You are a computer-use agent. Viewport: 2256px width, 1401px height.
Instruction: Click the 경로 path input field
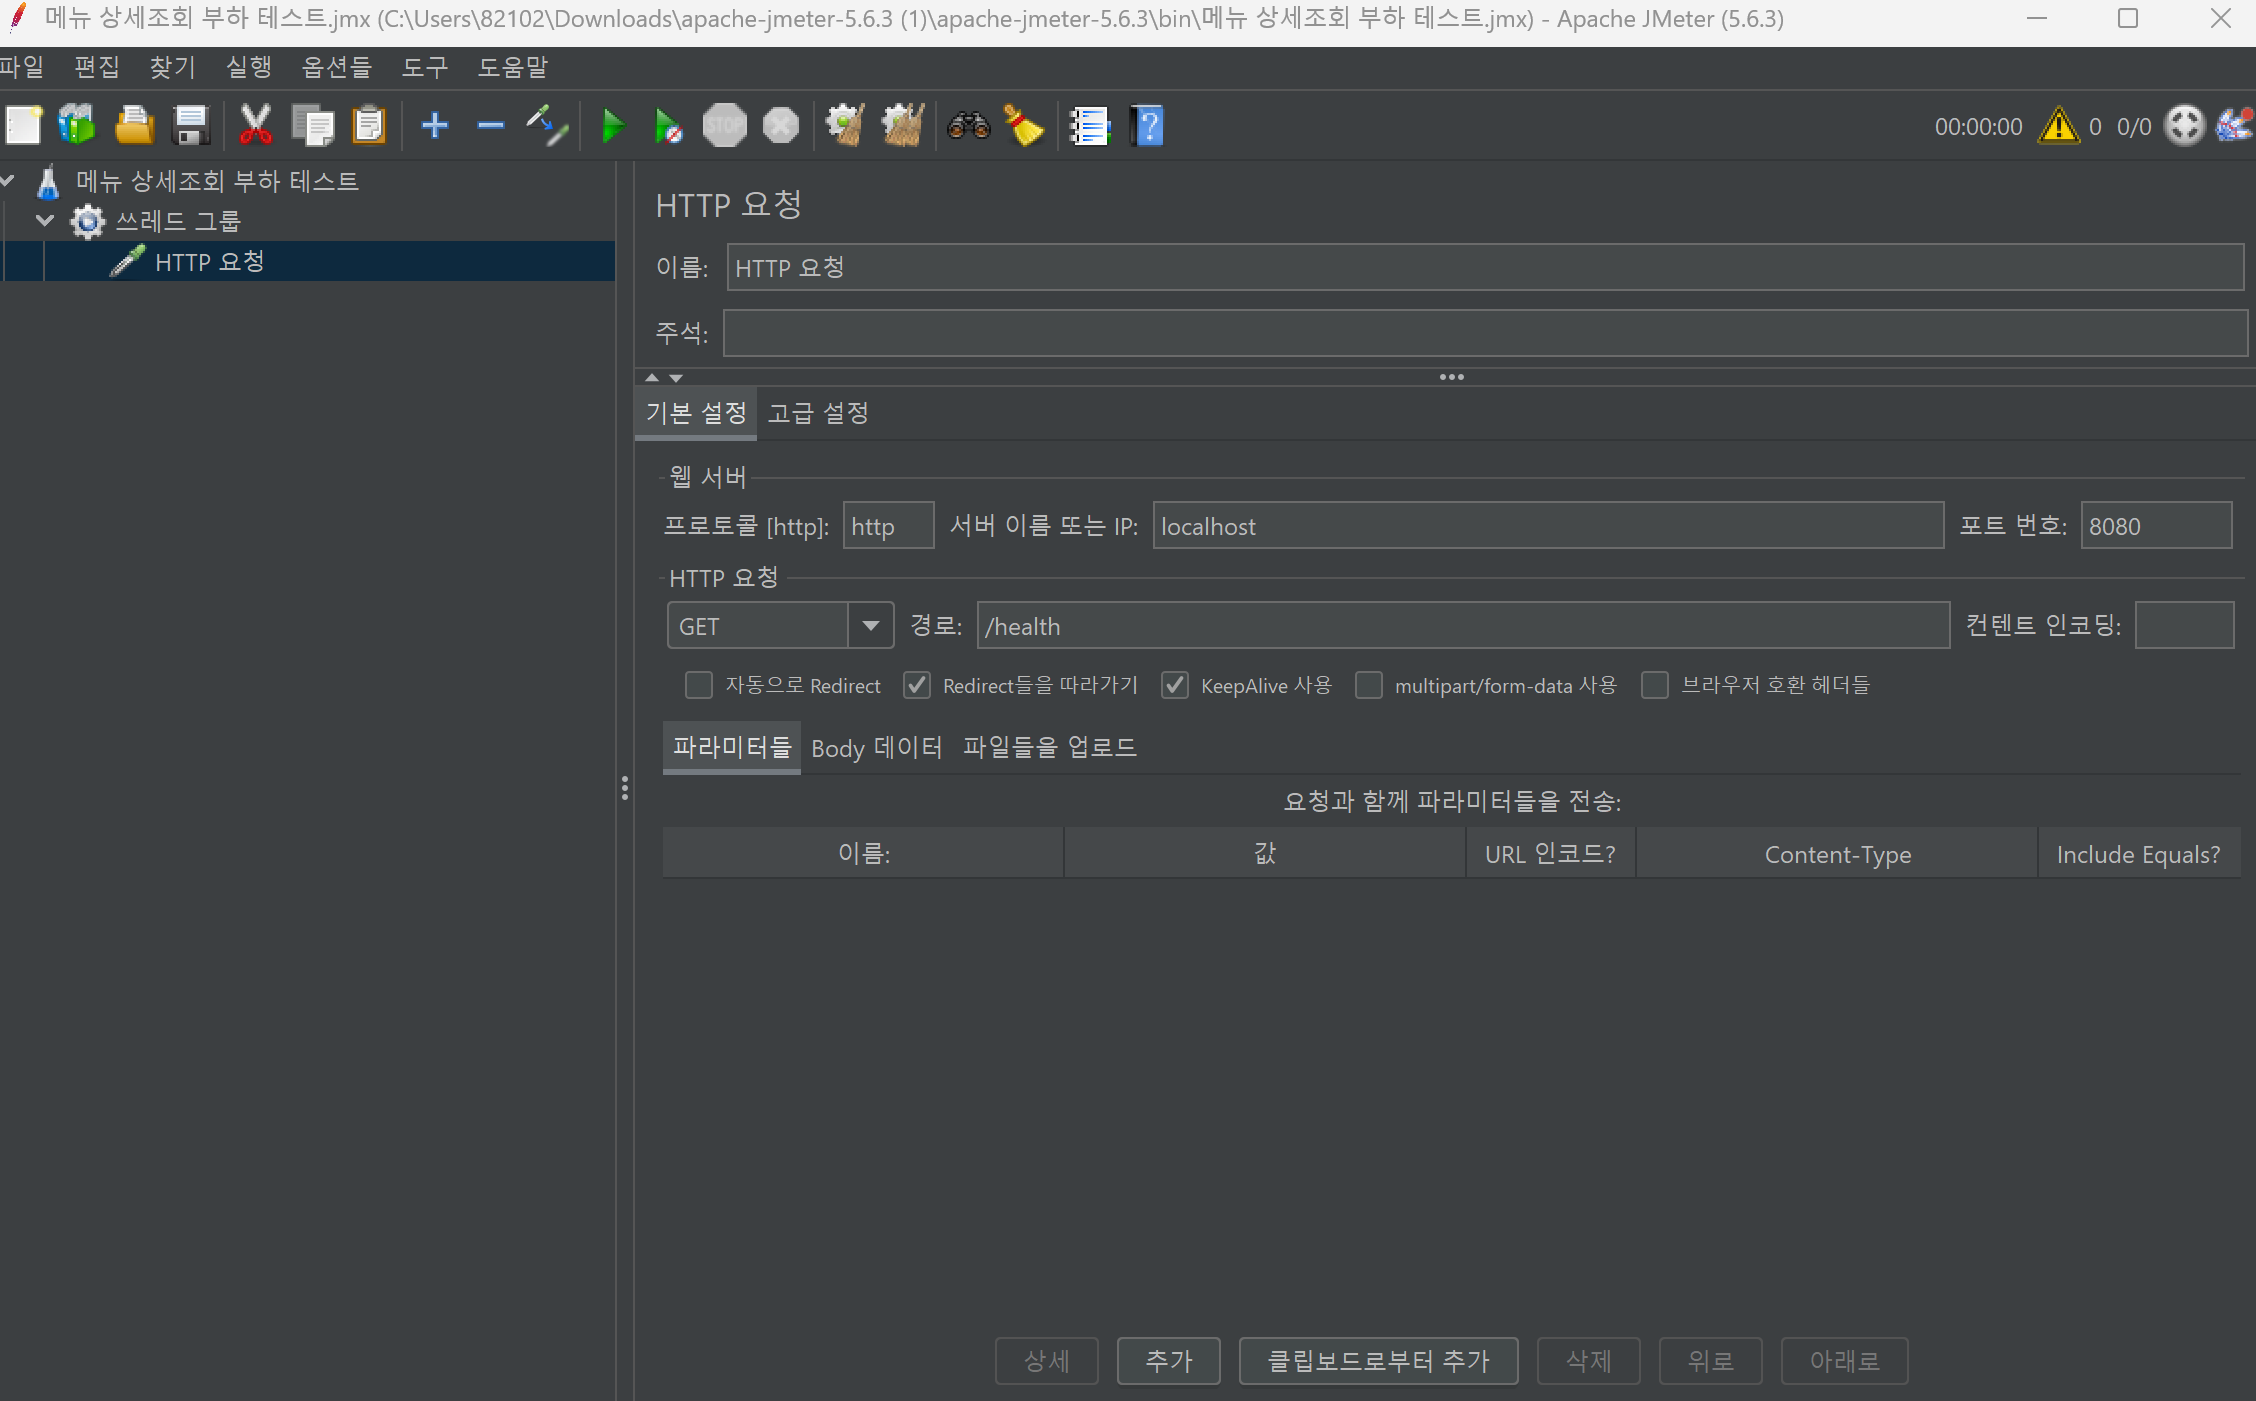(x=1462, y=626)
